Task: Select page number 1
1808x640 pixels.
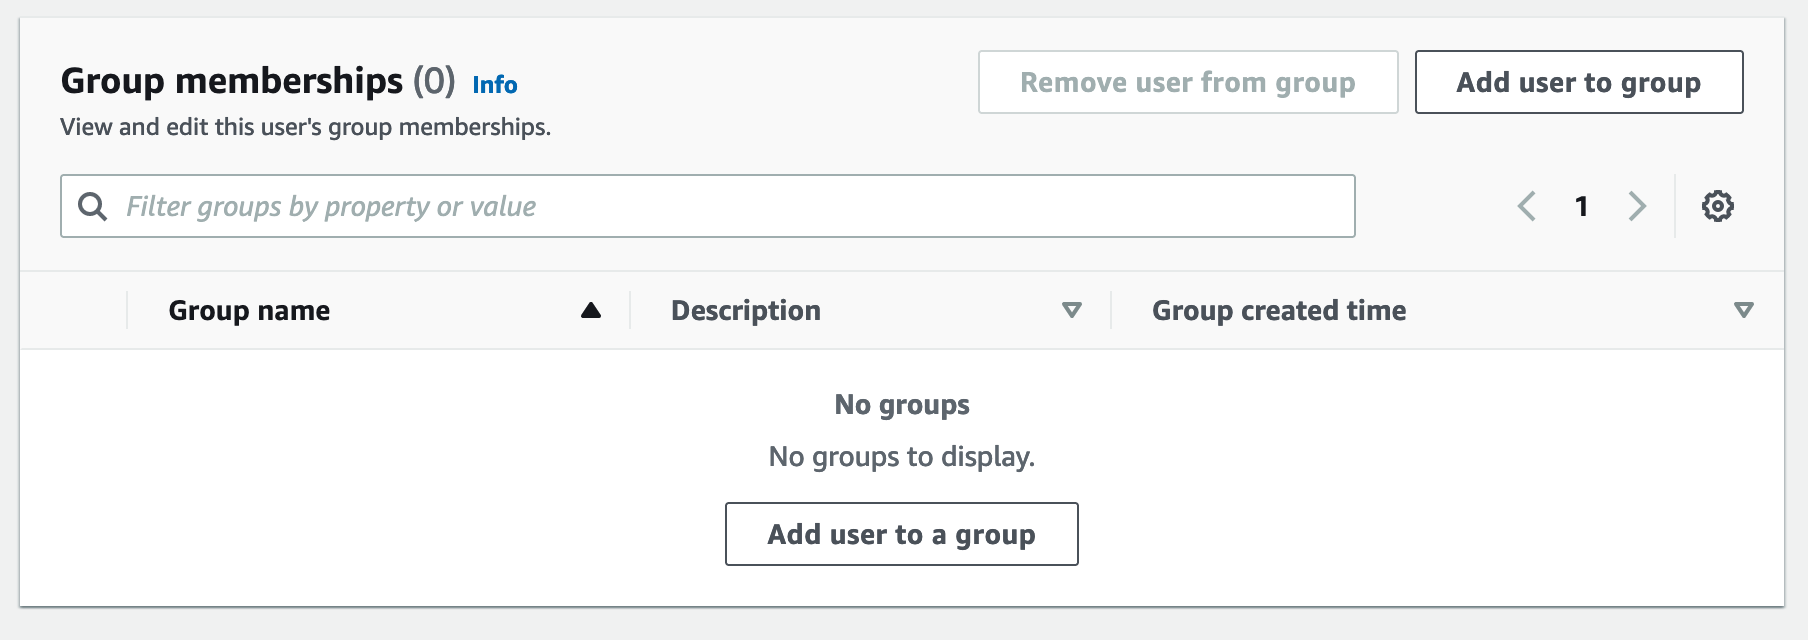Action: (1582, 206)
